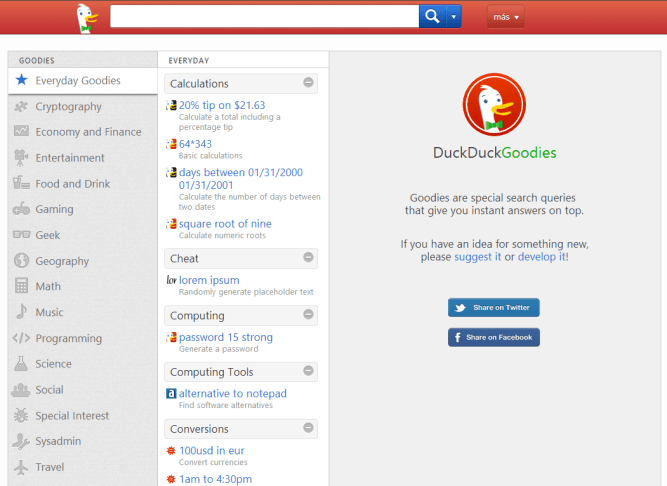Open the dropdown arrow beside search button
Screen dimensions: 667x486
[453, 17]
